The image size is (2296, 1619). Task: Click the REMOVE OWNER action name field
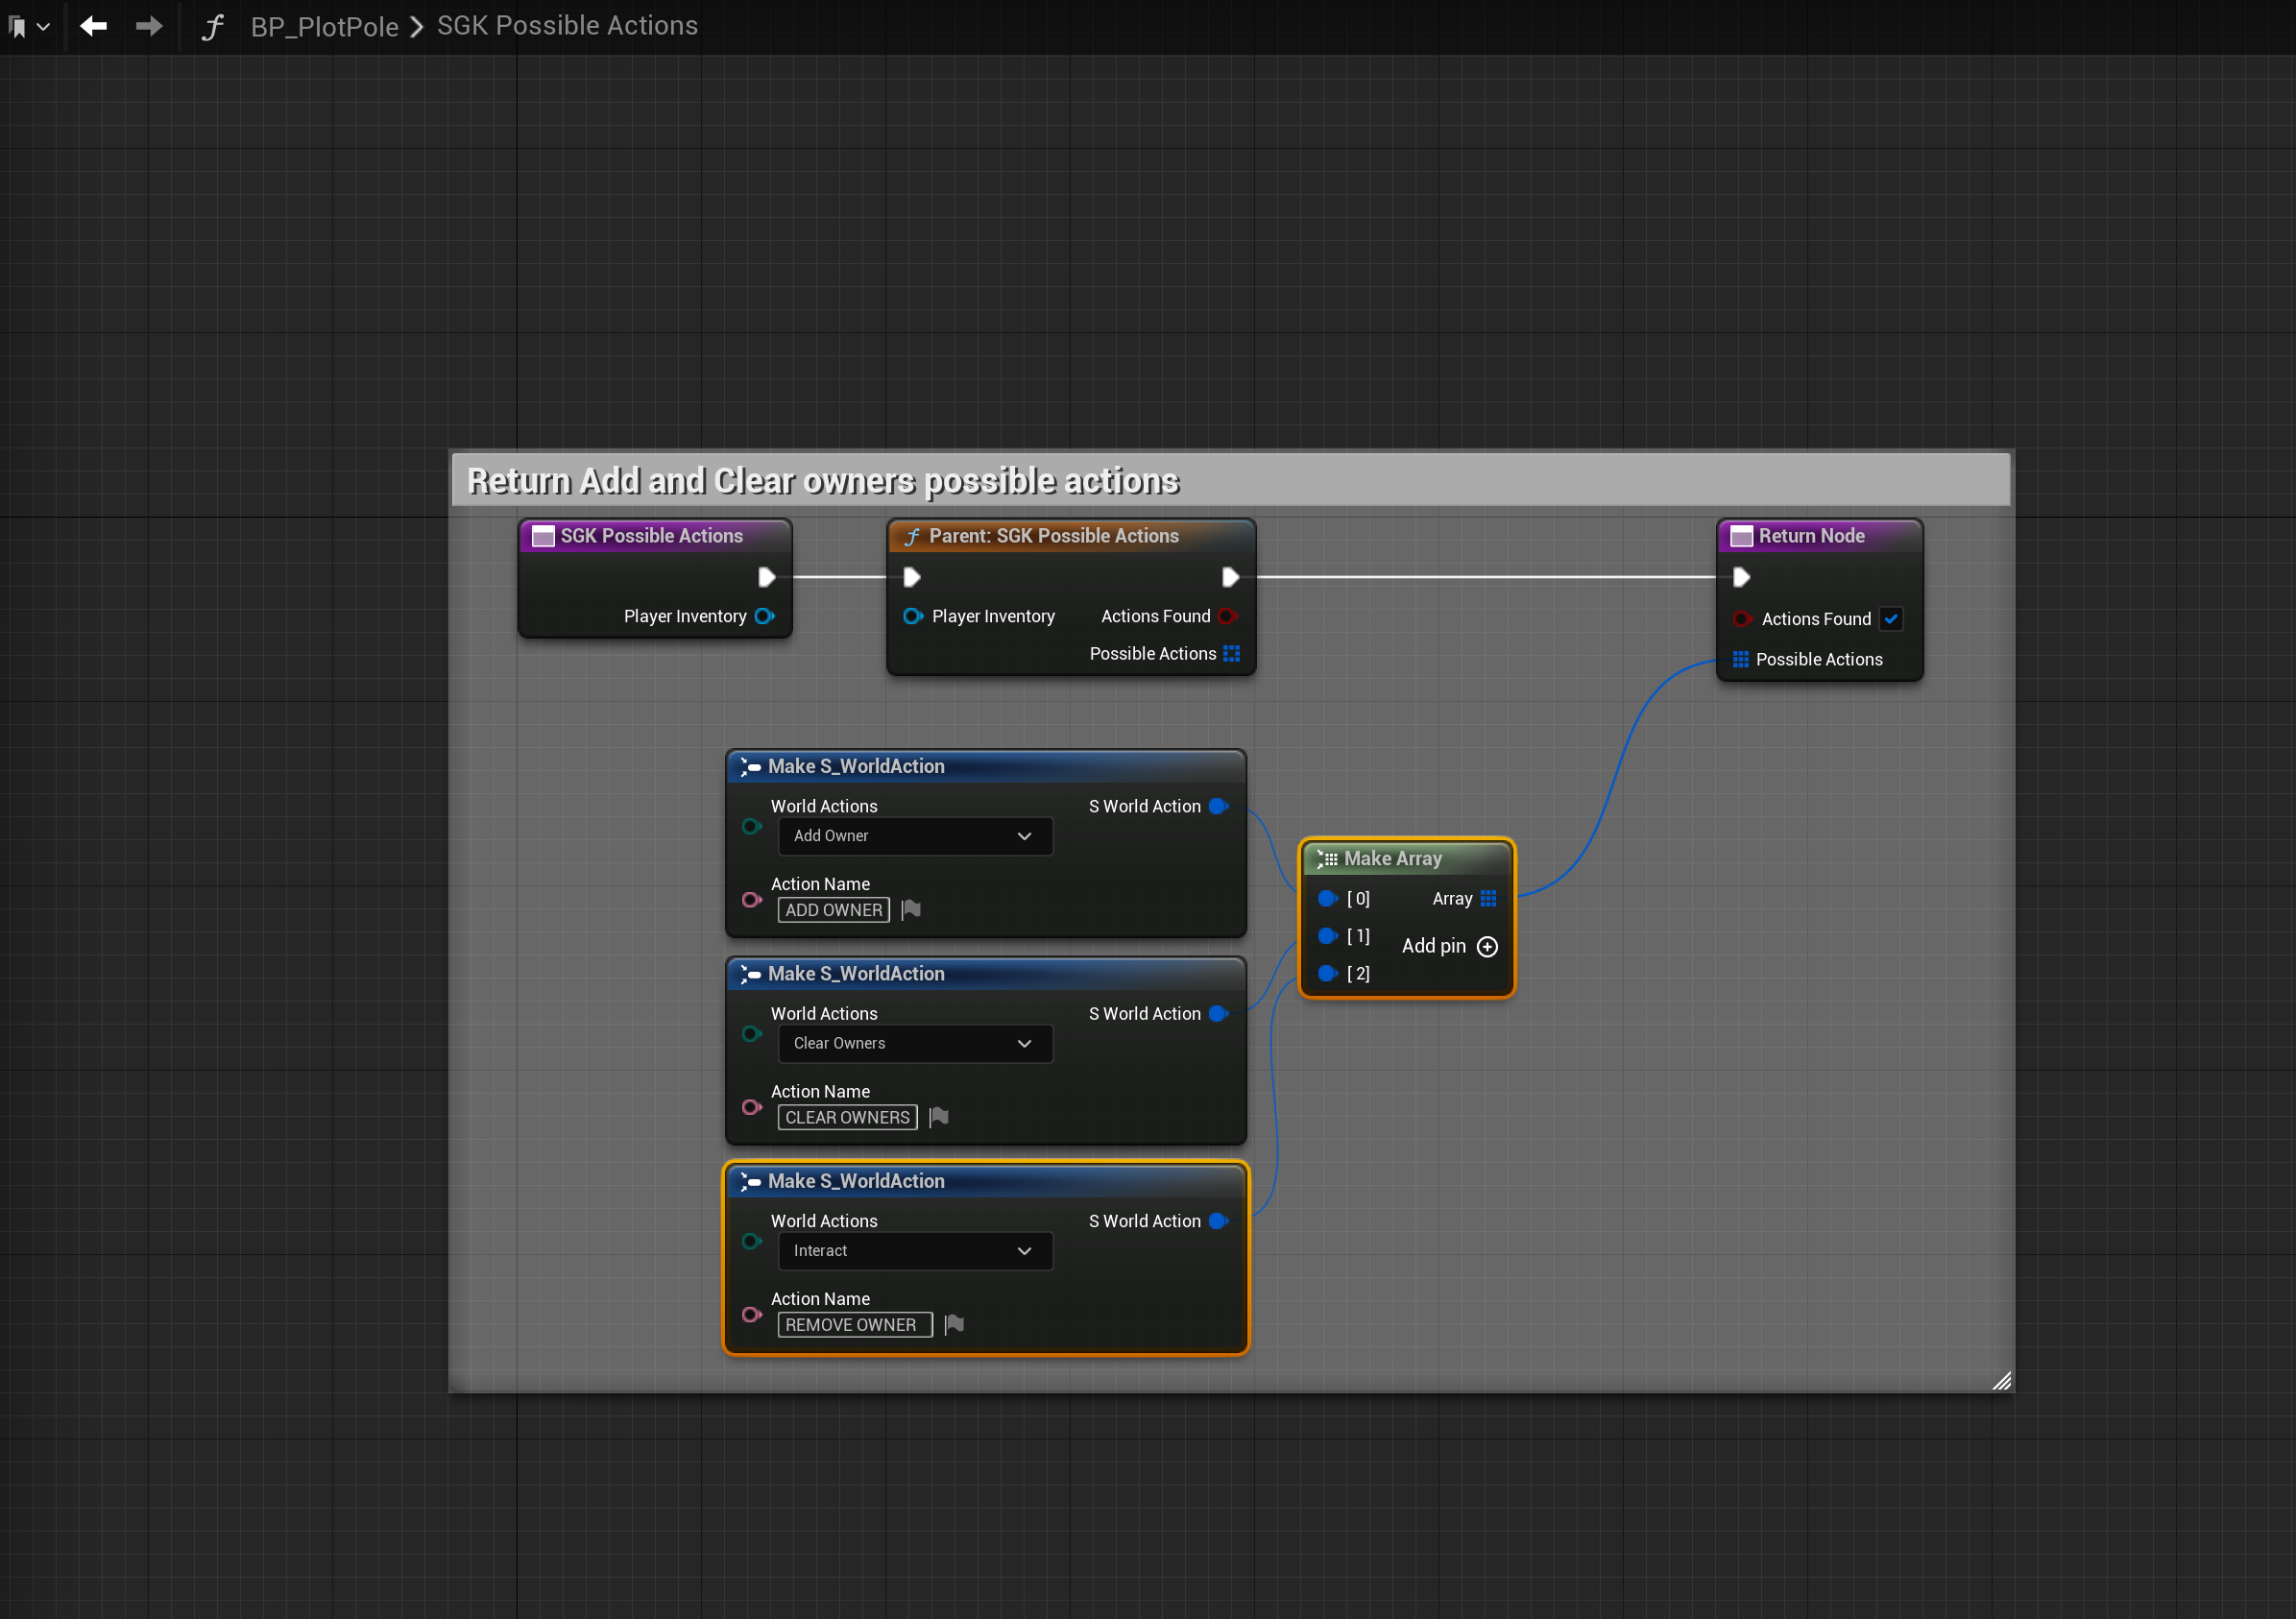[x=853, y=1324]
